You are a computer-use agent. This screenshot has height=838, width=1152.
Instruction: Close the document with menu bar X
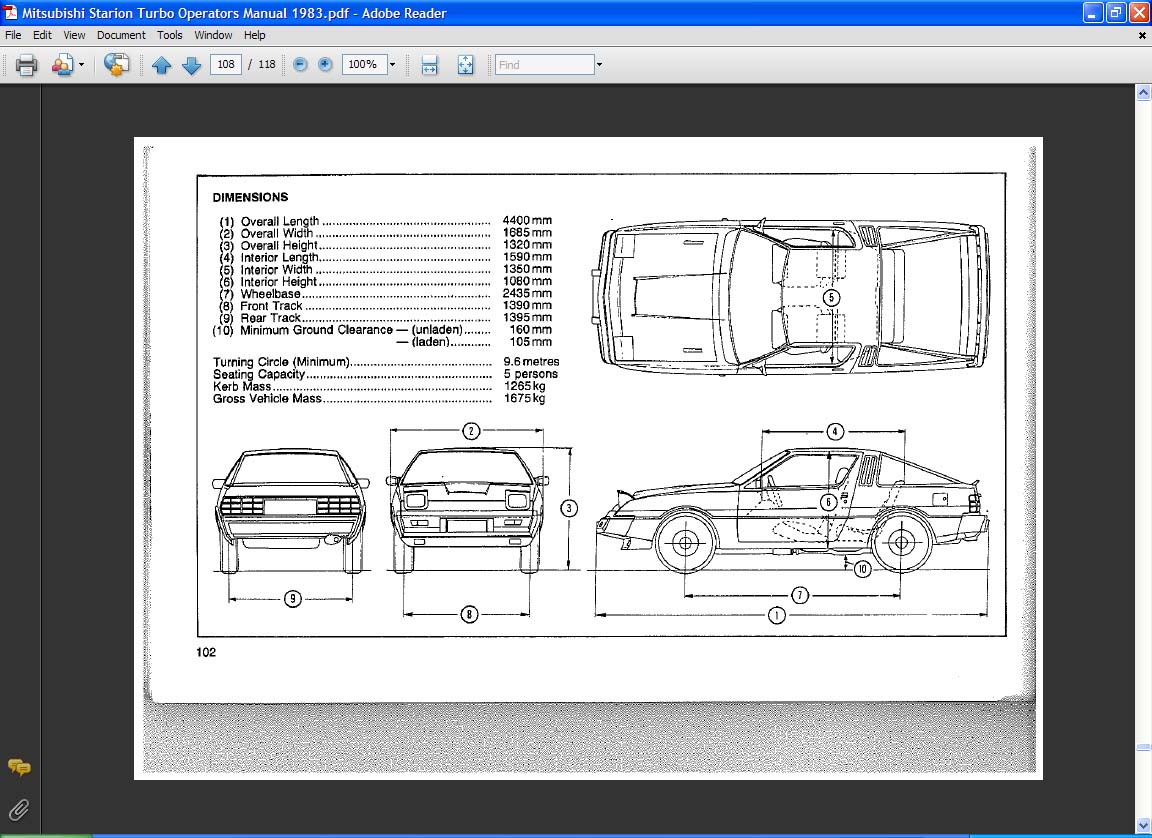1142,35
